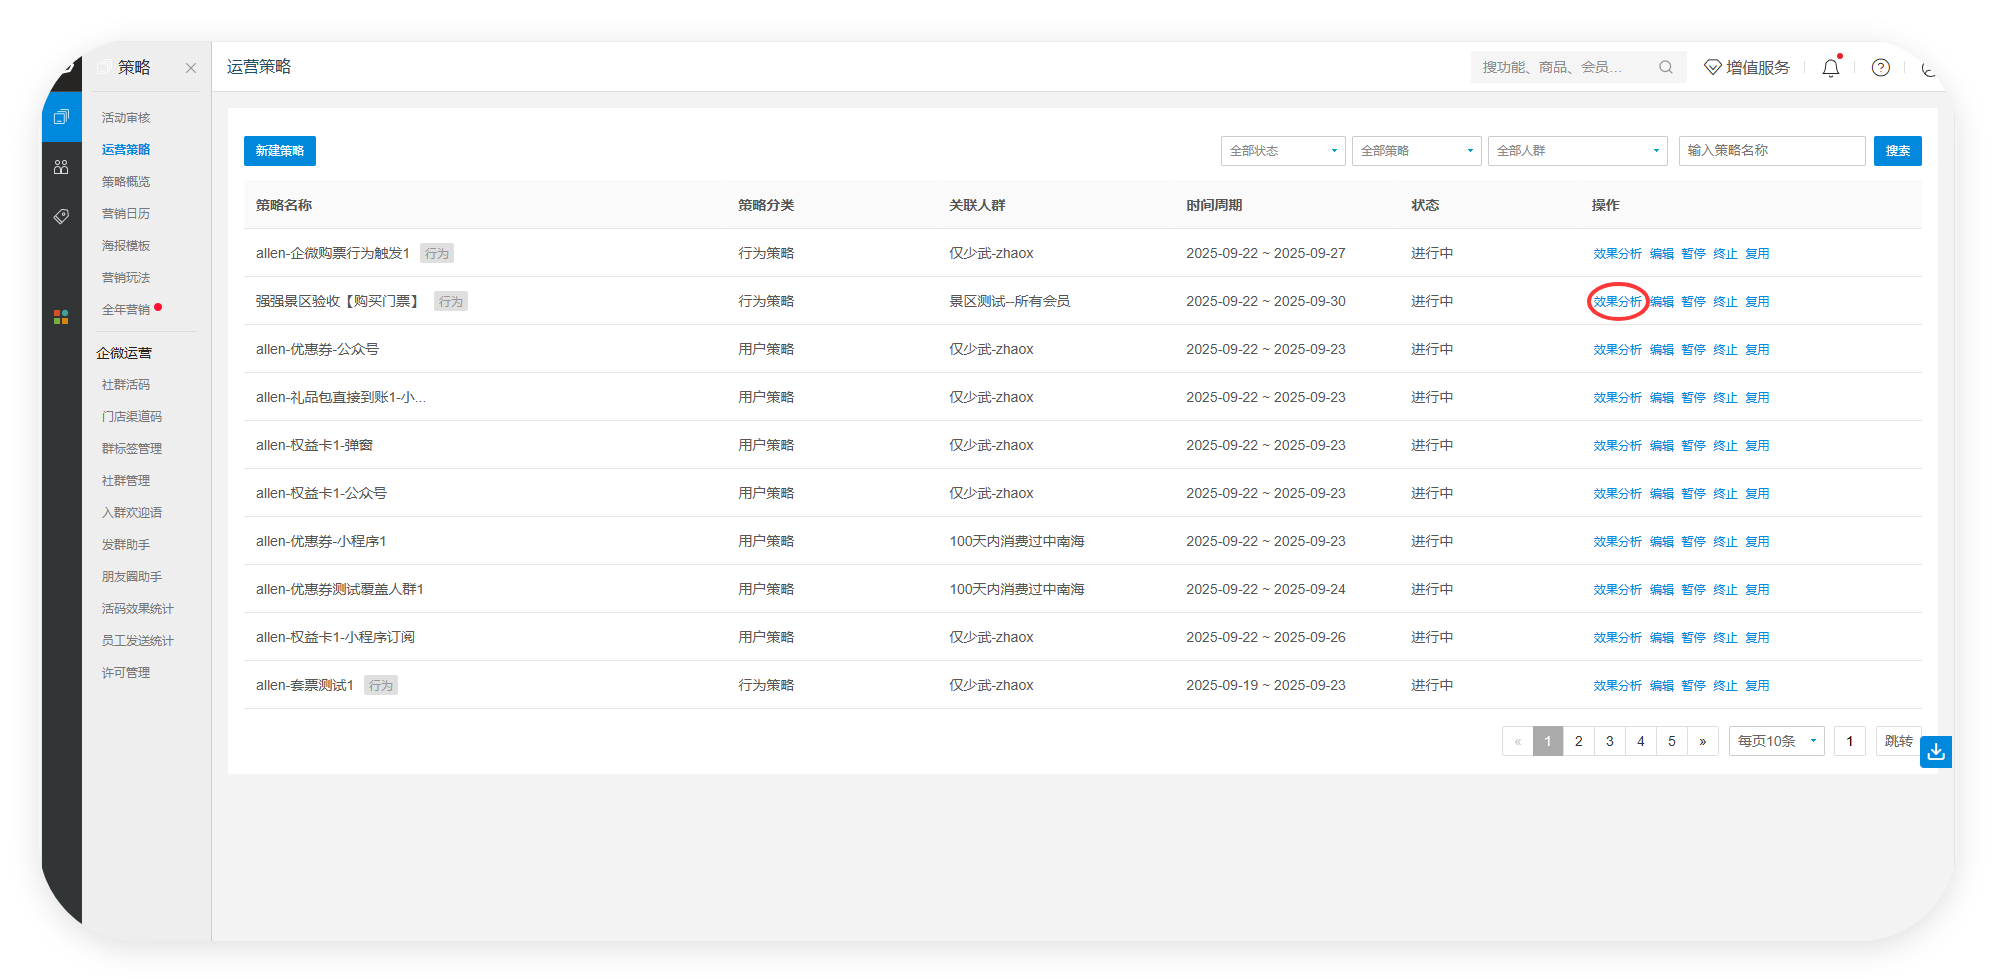Click the 输入策略名称 input field
This screenshot has height=979, width=1995.
pyautogui.click(x=1771, y=151)
